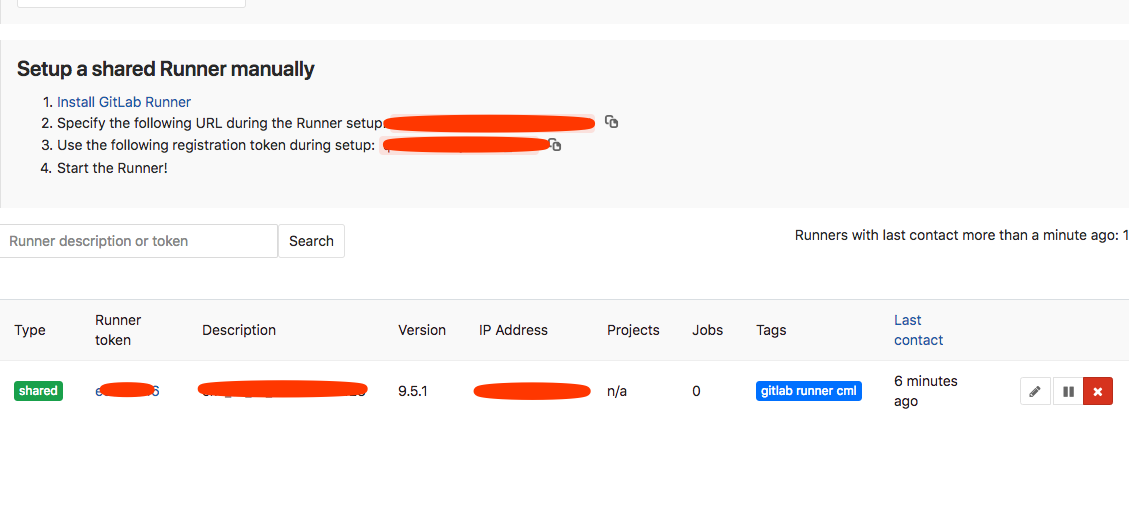The width and height of the screenshot is (1137, 516).
Task: Click the Type column header
Action: (x=30, y=330)
